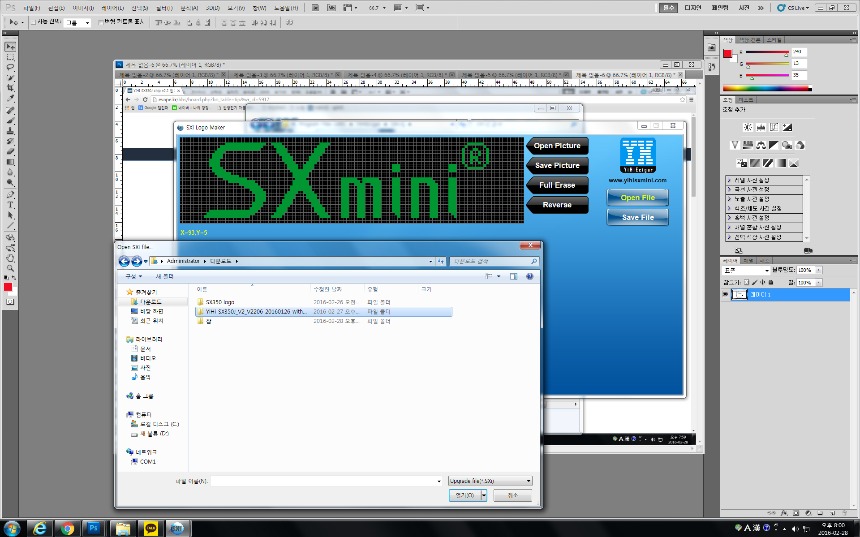Expand the Curves presets list
860x537 pixels.
(x=728, y=189)
